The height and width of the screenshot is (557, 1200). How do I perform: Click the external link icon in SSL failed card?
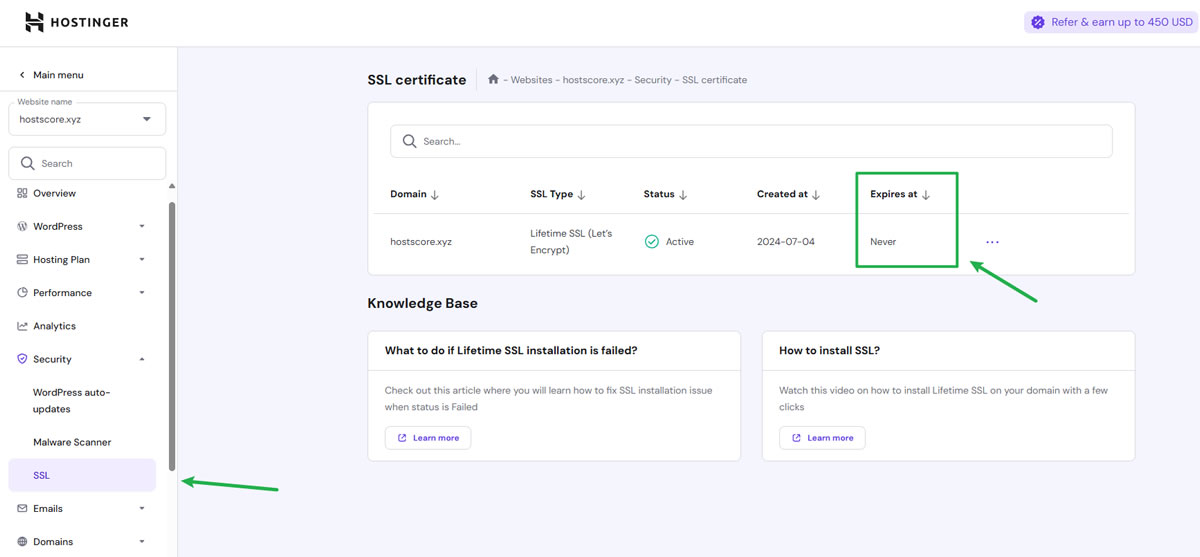402,438
